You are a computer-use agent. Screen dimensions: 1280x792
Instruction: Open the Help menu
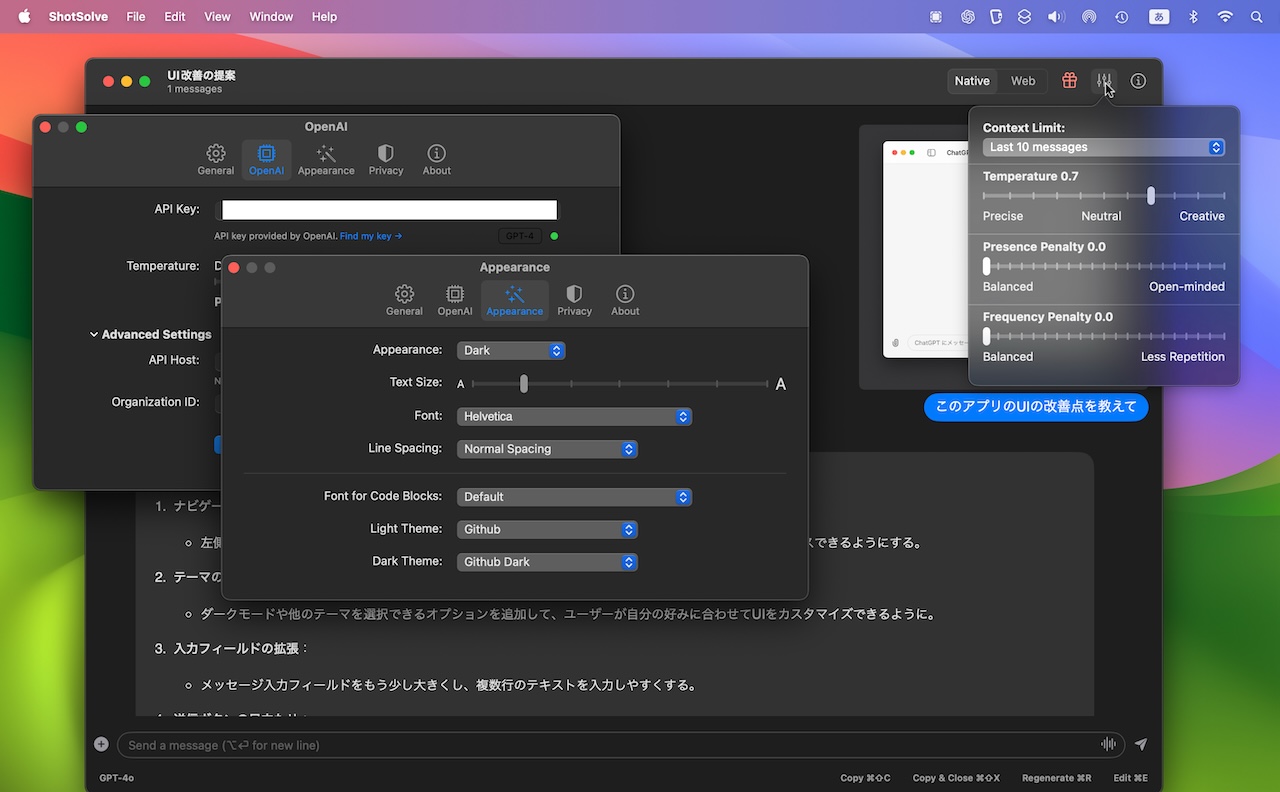click(324, 17)
